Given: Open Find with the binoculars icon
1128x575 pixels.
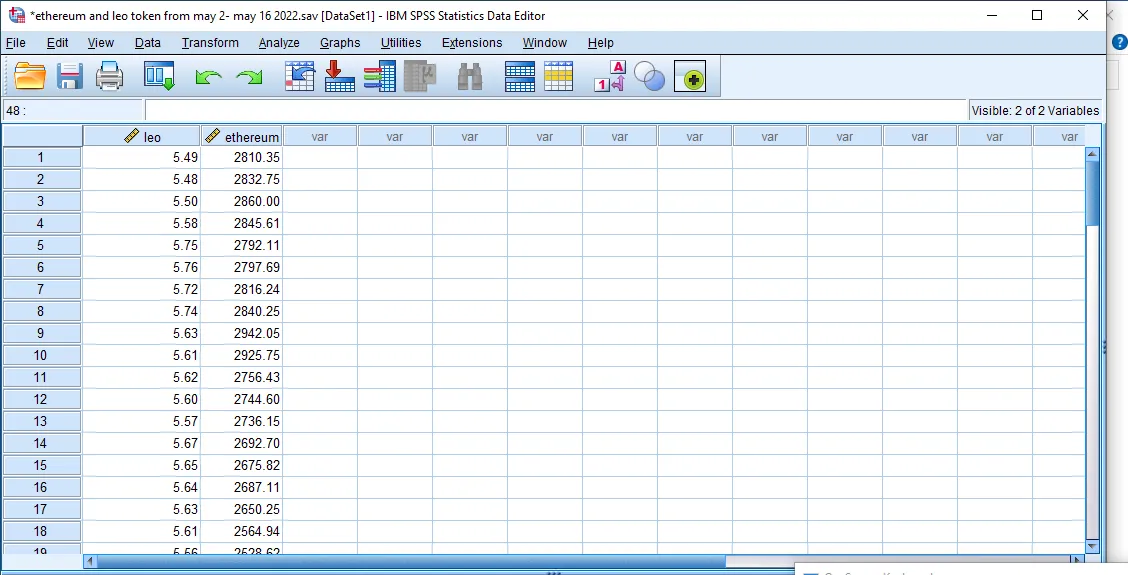Looking at the screenshot, I should pos(470,76).
